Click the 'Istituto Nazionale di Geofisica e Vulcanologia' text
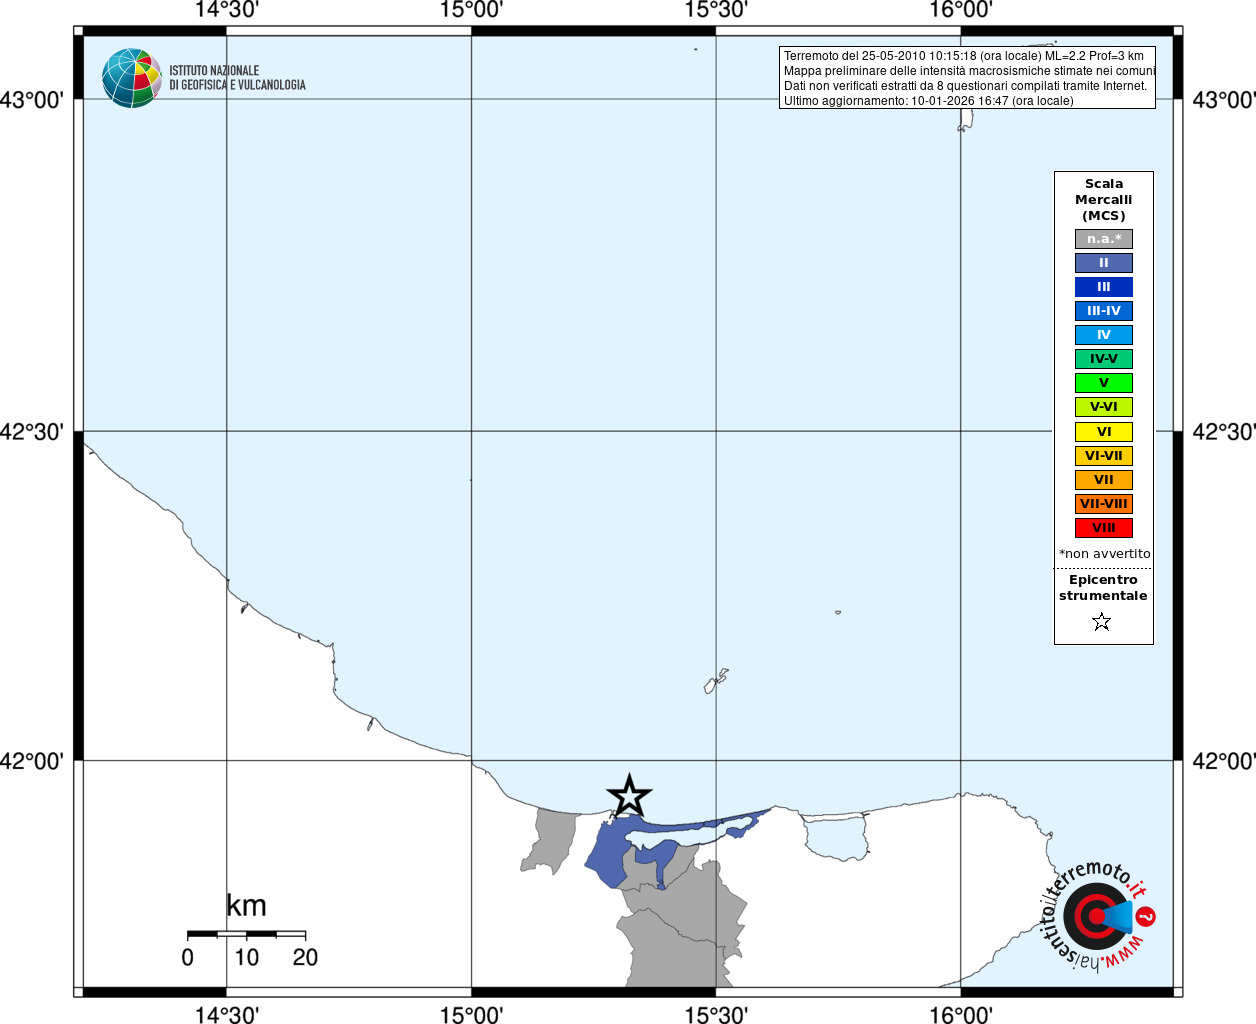Viewport: 1256px width, 1024px height. coord(237,78)
